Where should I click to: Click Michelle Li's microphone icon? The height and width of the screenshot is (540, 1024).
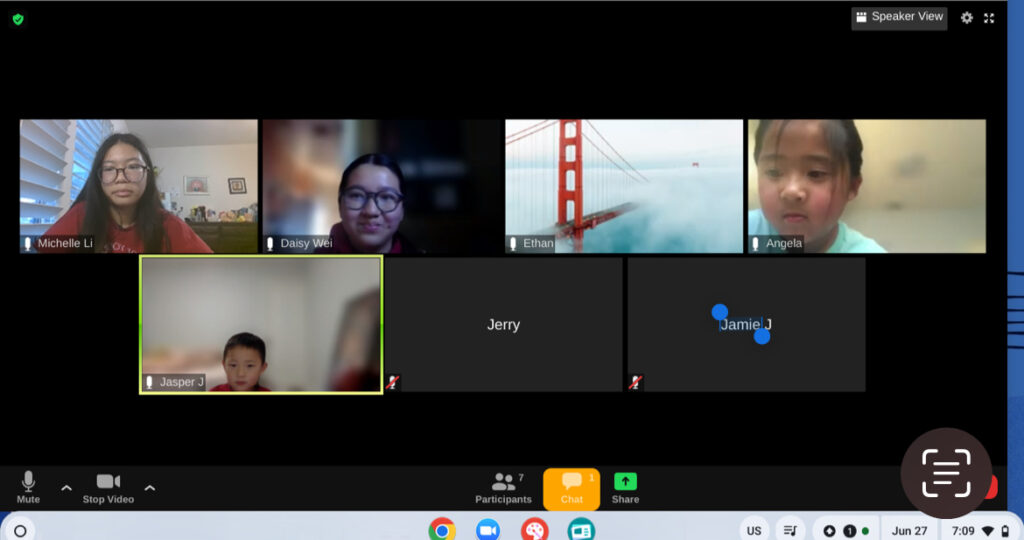(x=27, y=244)
